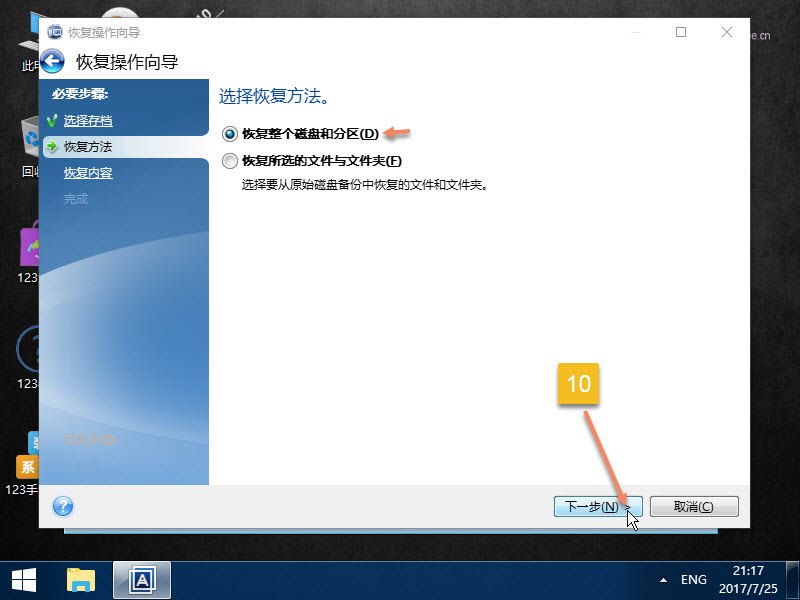Image resolution: width=800 pixels, height=600 pixels.
Task: Click the 下一步 button to continue
Action: click(593, 506)
